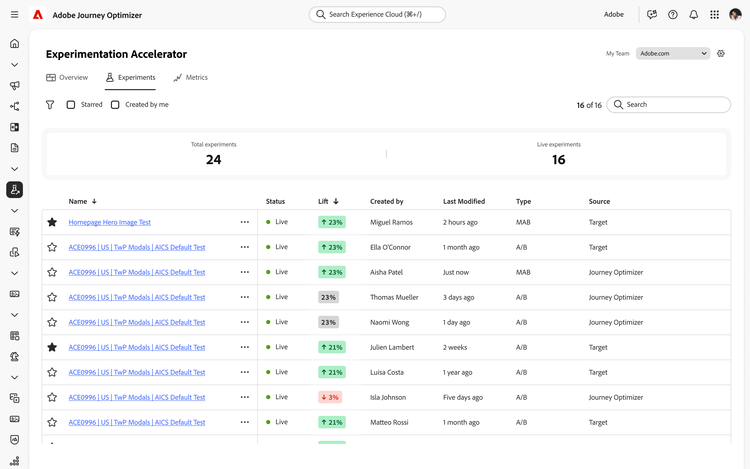
Task: Expand the Adobe.com team dropdown
Action: (x=673, y=54)
